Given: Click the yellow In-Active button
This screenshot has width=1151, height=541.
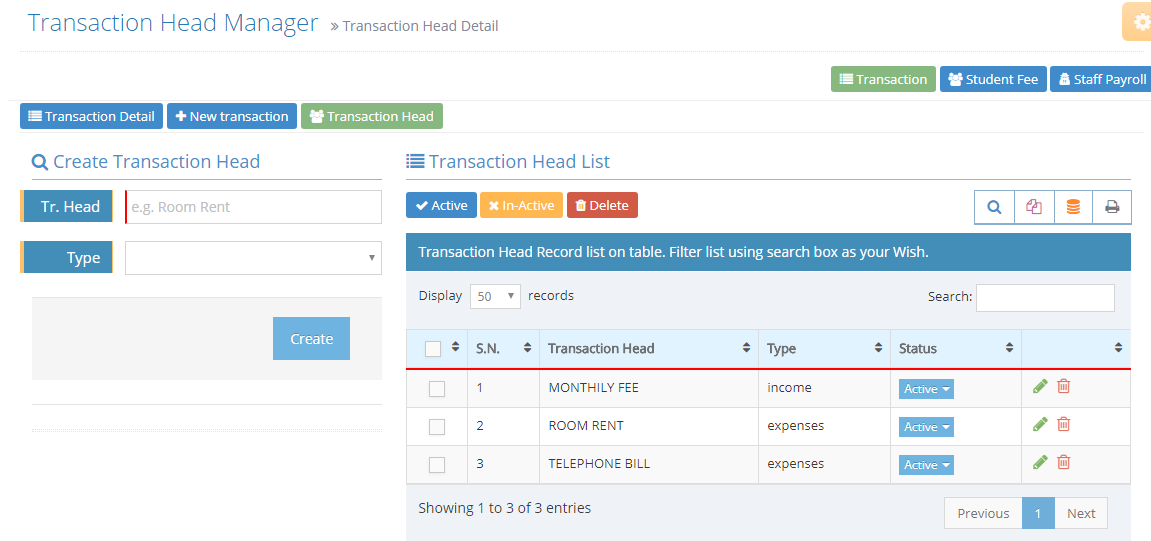Looking at the screenshot, I should click(521, 205).
